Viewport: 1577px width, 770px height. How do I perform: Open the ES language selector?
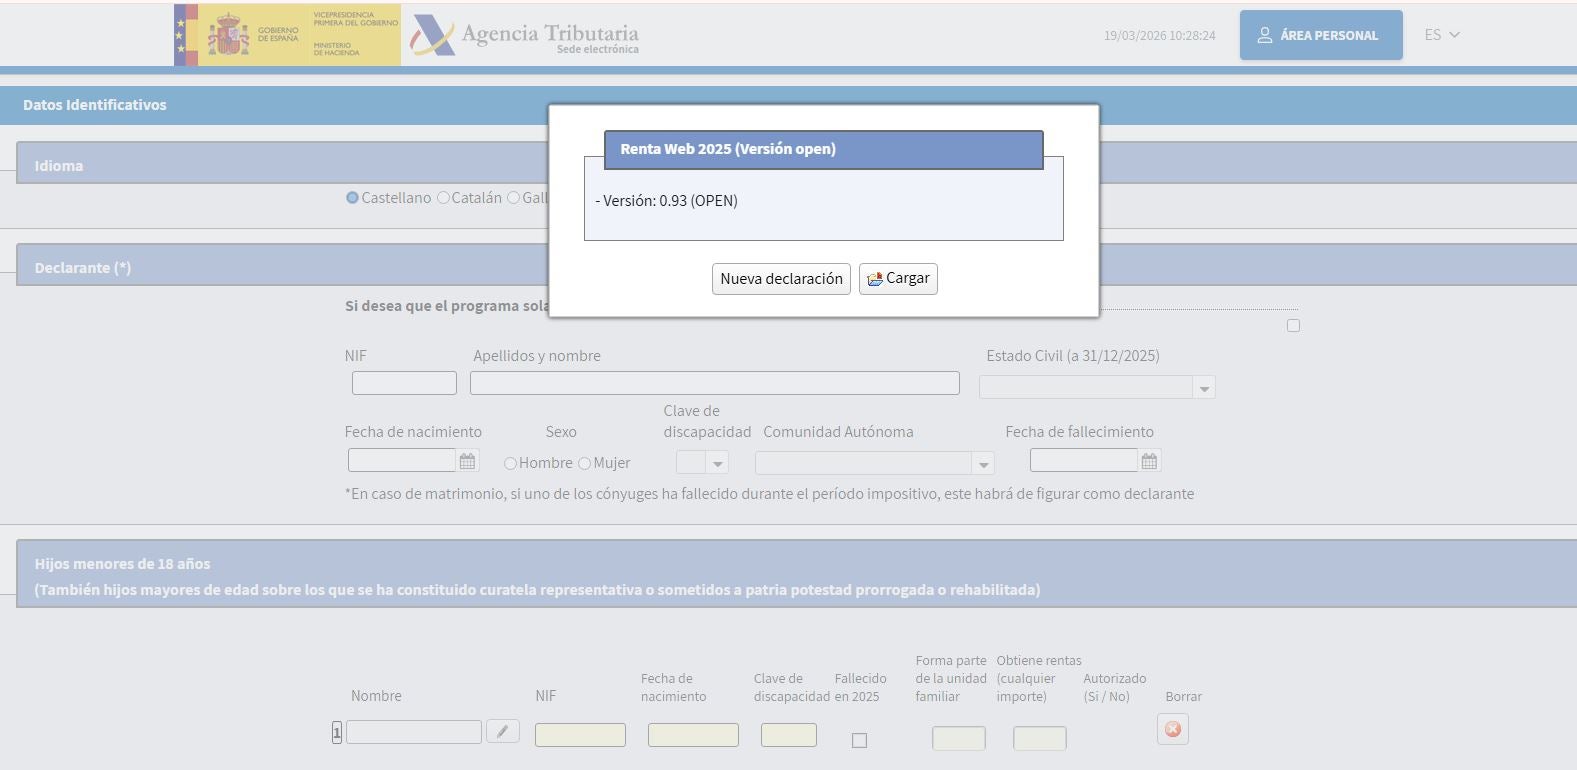coord(1441,35)
